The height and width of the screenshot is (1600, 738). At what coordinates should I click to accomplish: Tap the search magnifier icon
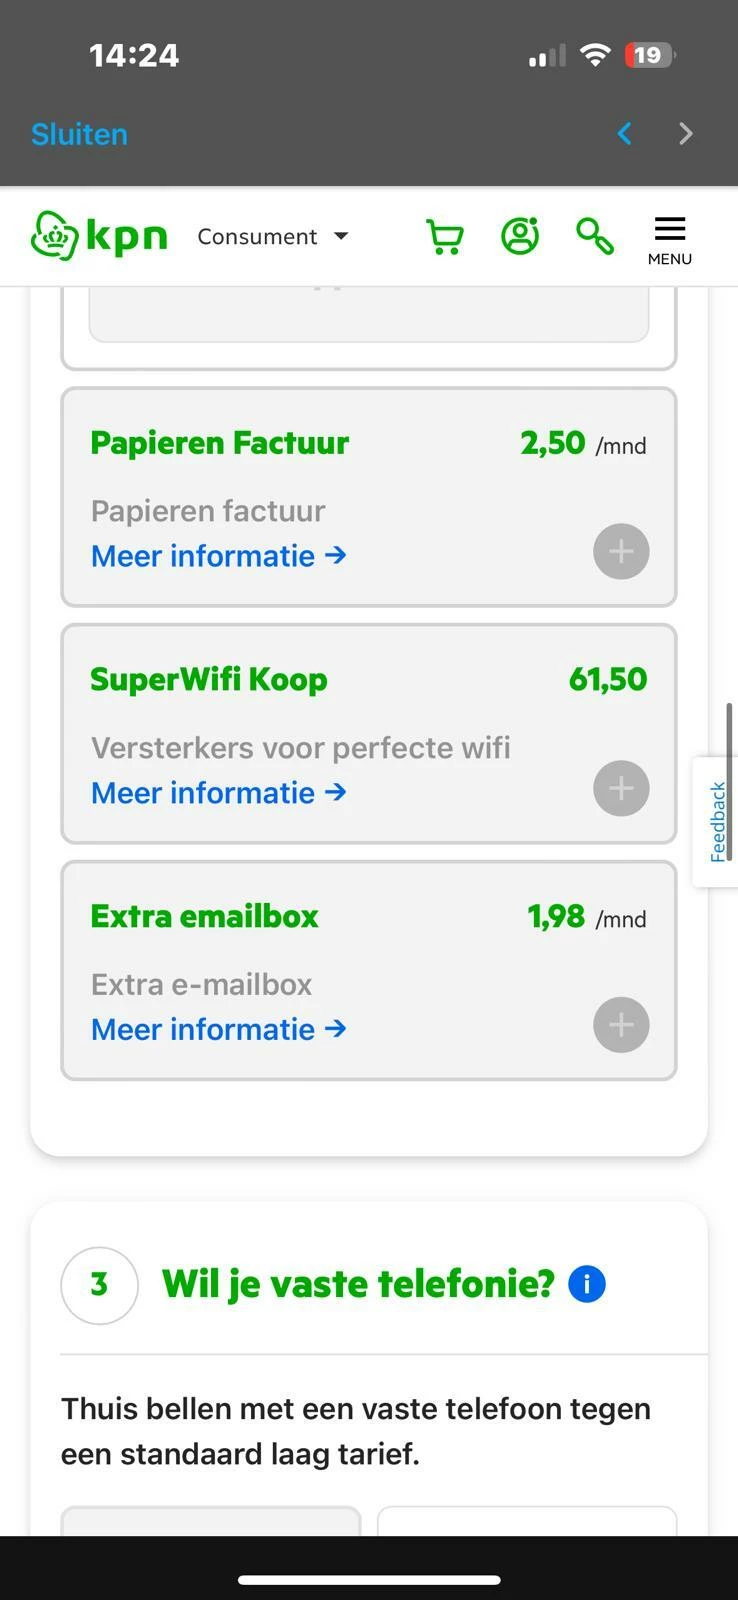coord(594,236)
